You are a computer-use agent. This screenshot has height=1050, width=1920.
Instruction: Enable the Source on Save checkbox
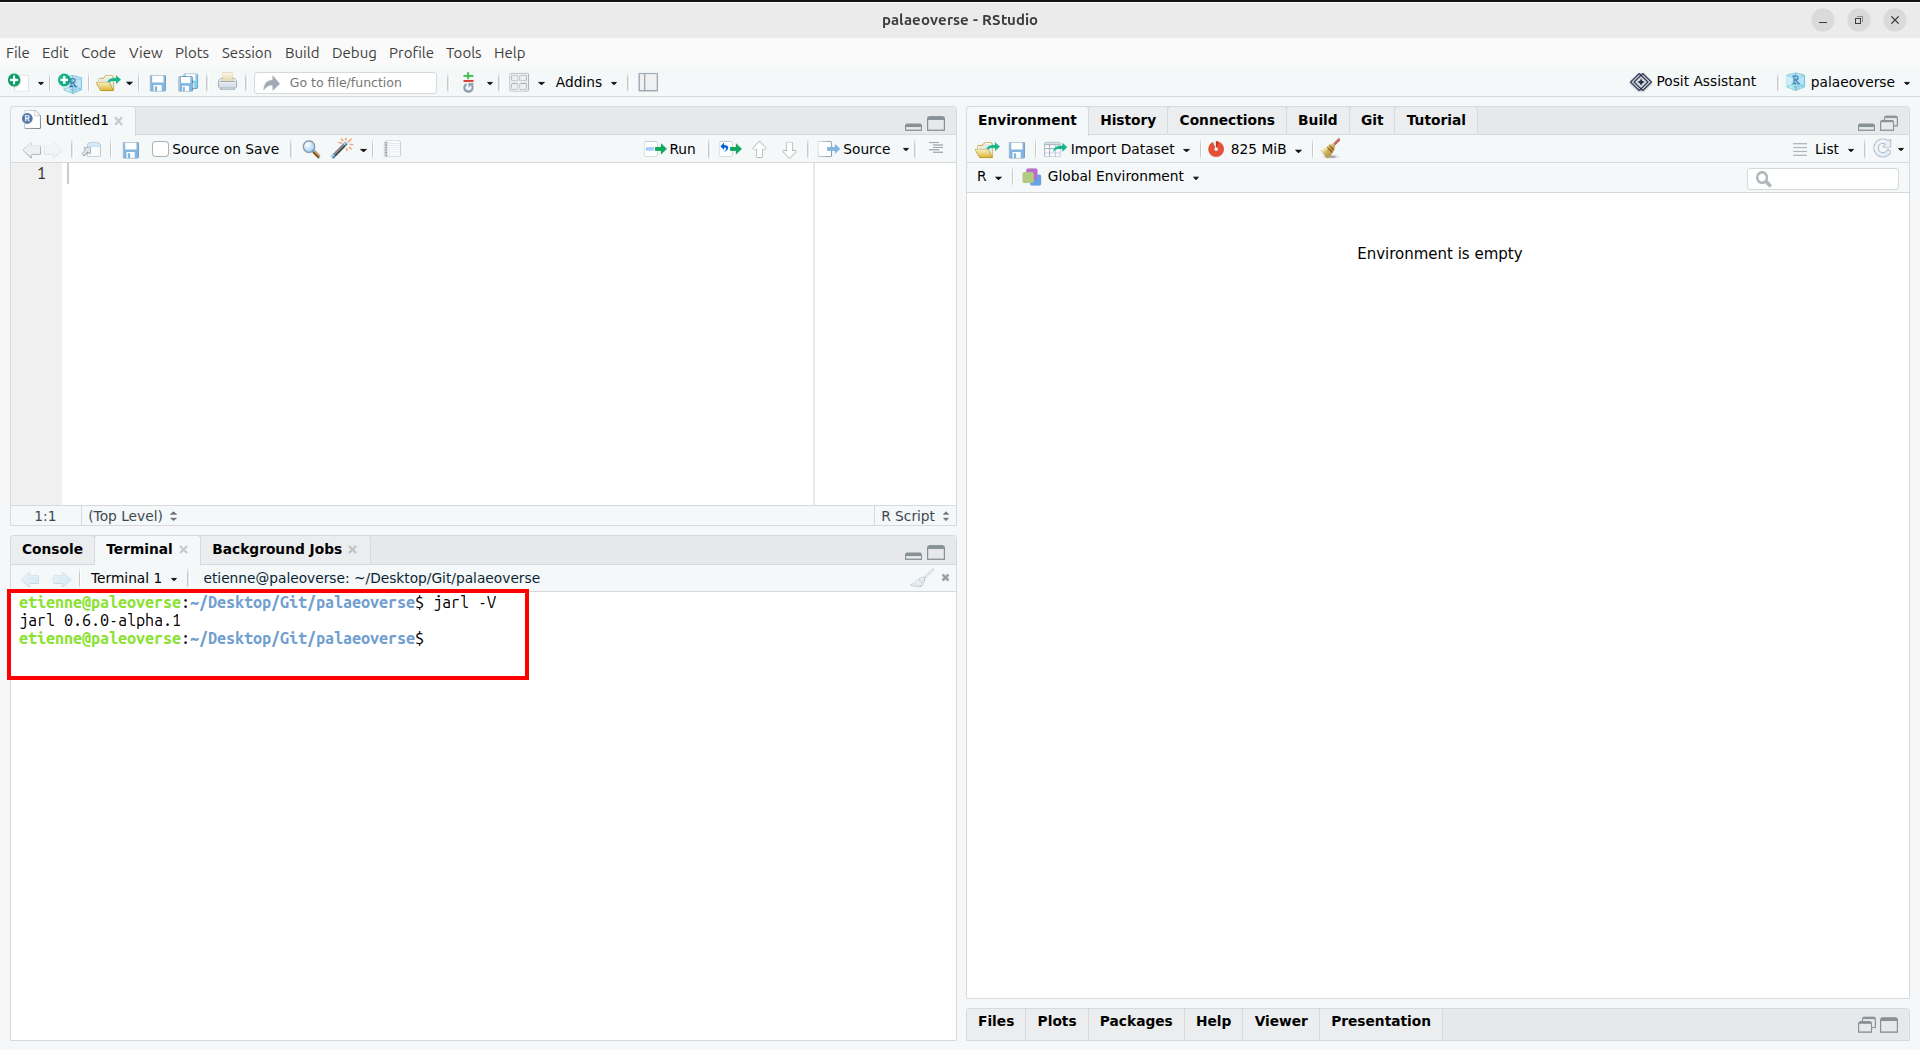tap(160, 149)
